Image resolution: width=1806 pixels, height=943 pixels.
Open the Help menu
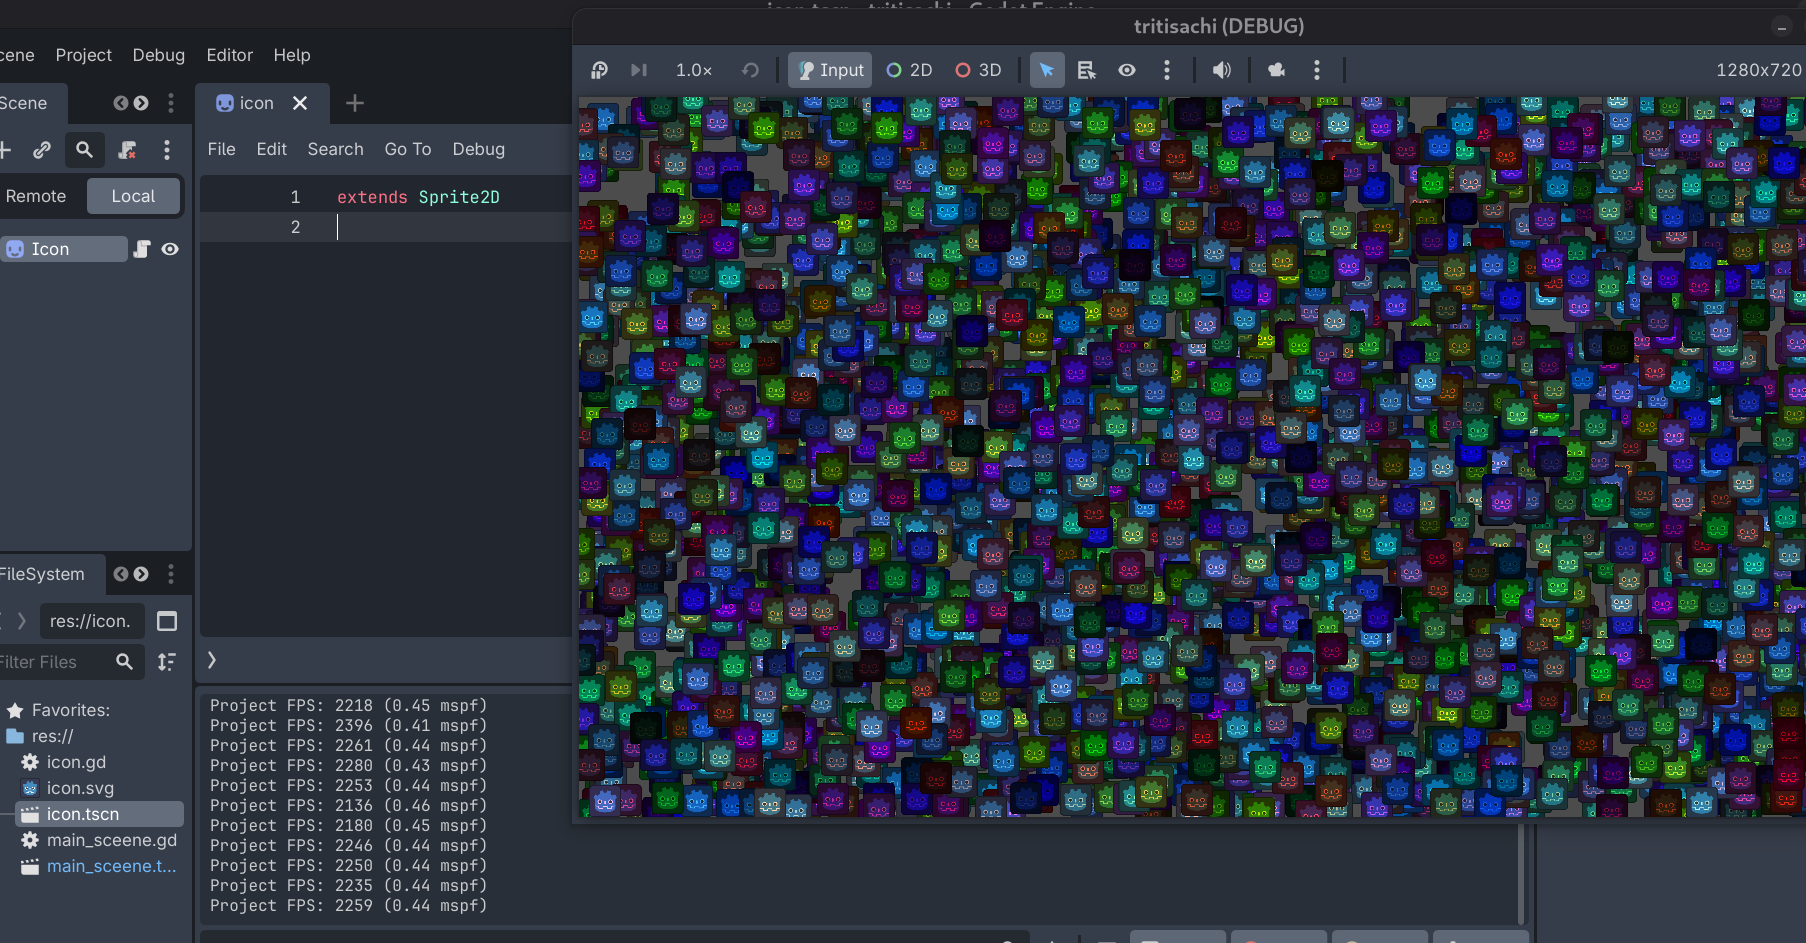tap(292, 55)
